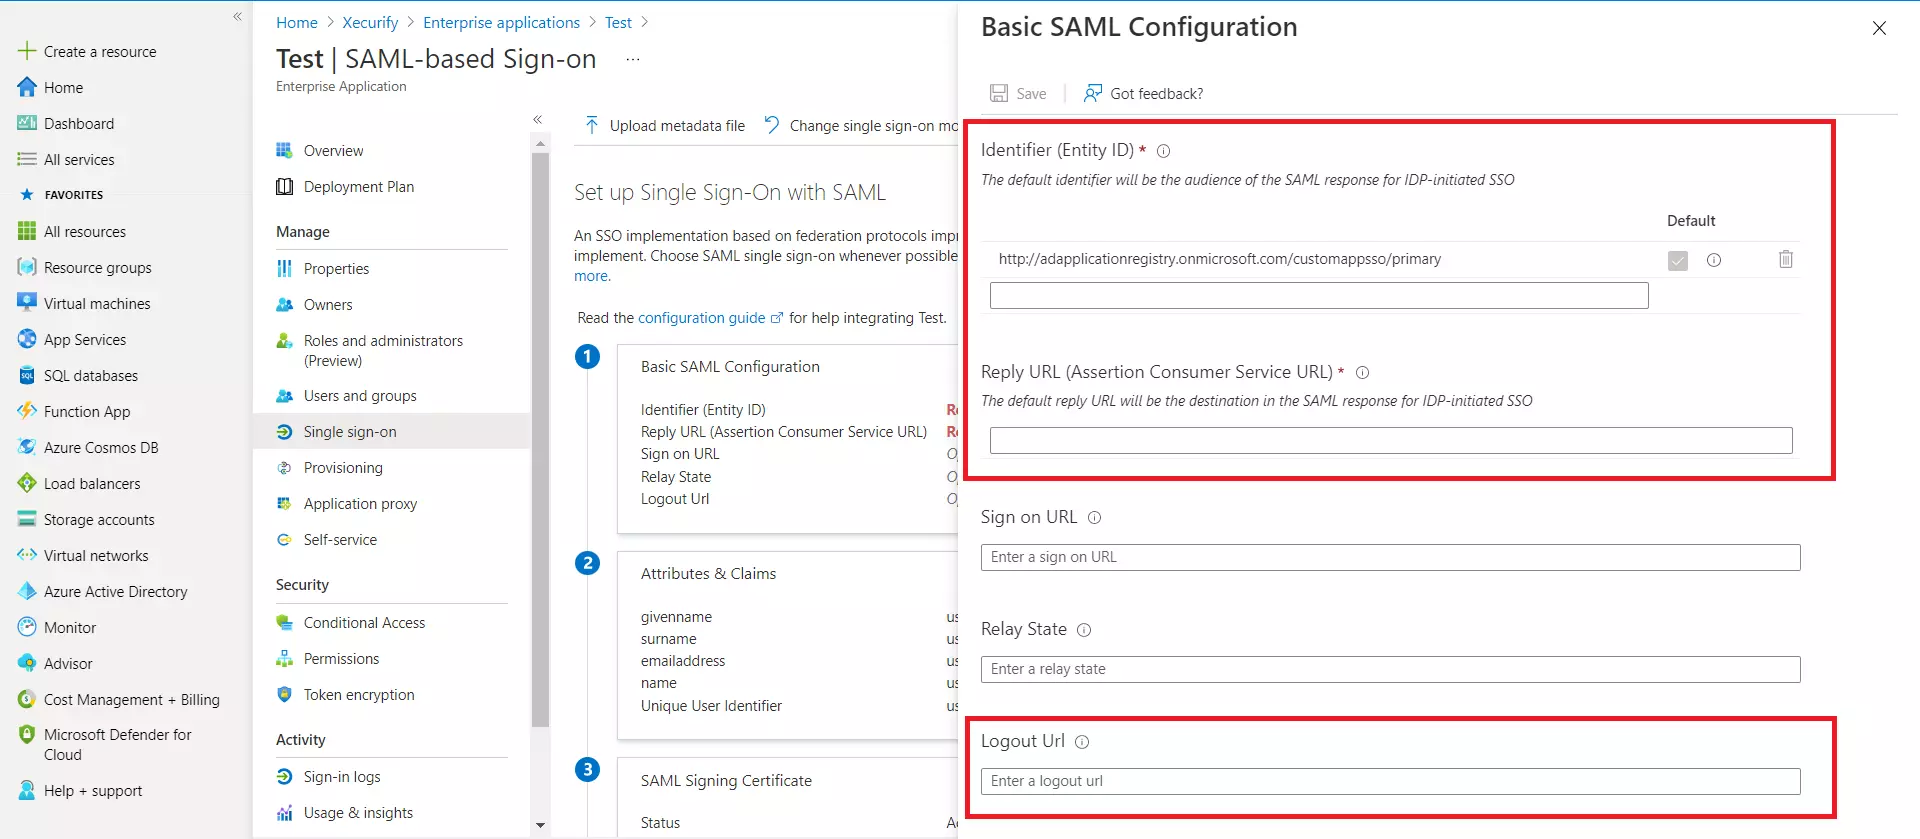Viewport: 1920px width, 839px height.
Task: Click the All resources grid icon
Action: (x=27, y=231)
